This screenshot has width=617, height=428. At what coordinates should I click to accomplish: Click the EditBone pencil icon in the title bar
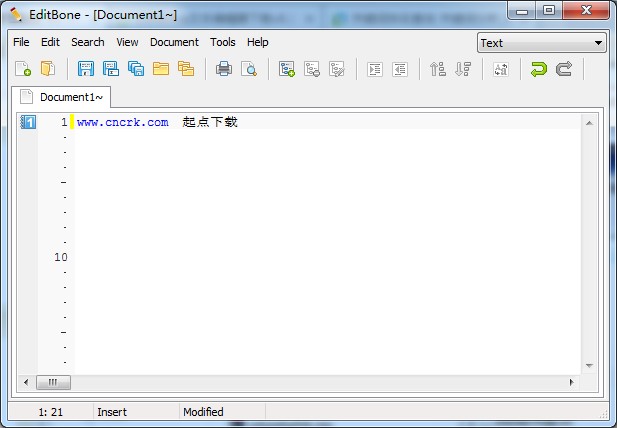click(16, 15)
